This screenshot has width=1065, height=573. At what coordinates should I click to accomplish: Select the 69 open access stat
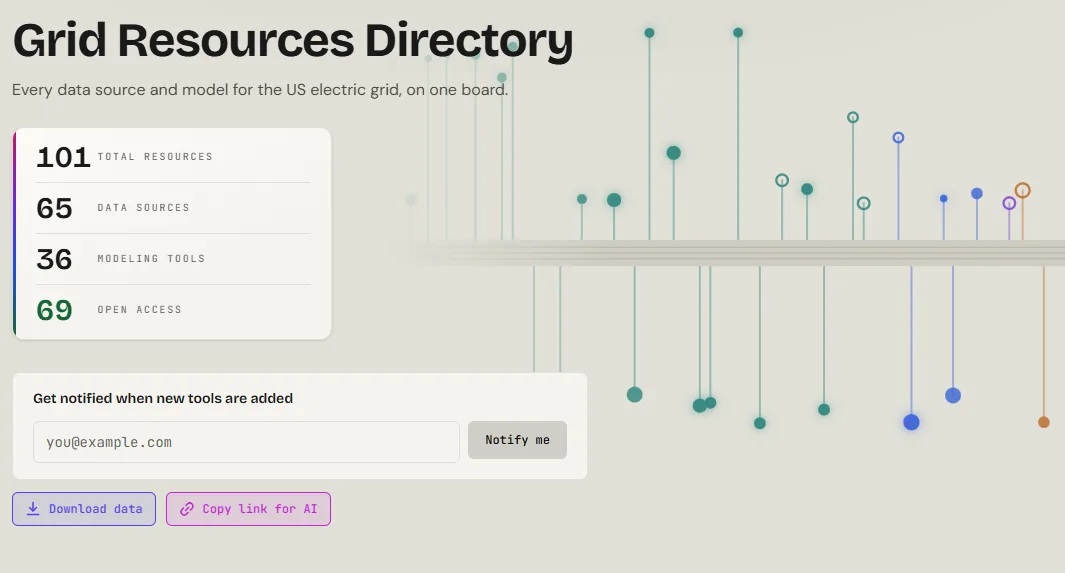click(x=173, y=310)
